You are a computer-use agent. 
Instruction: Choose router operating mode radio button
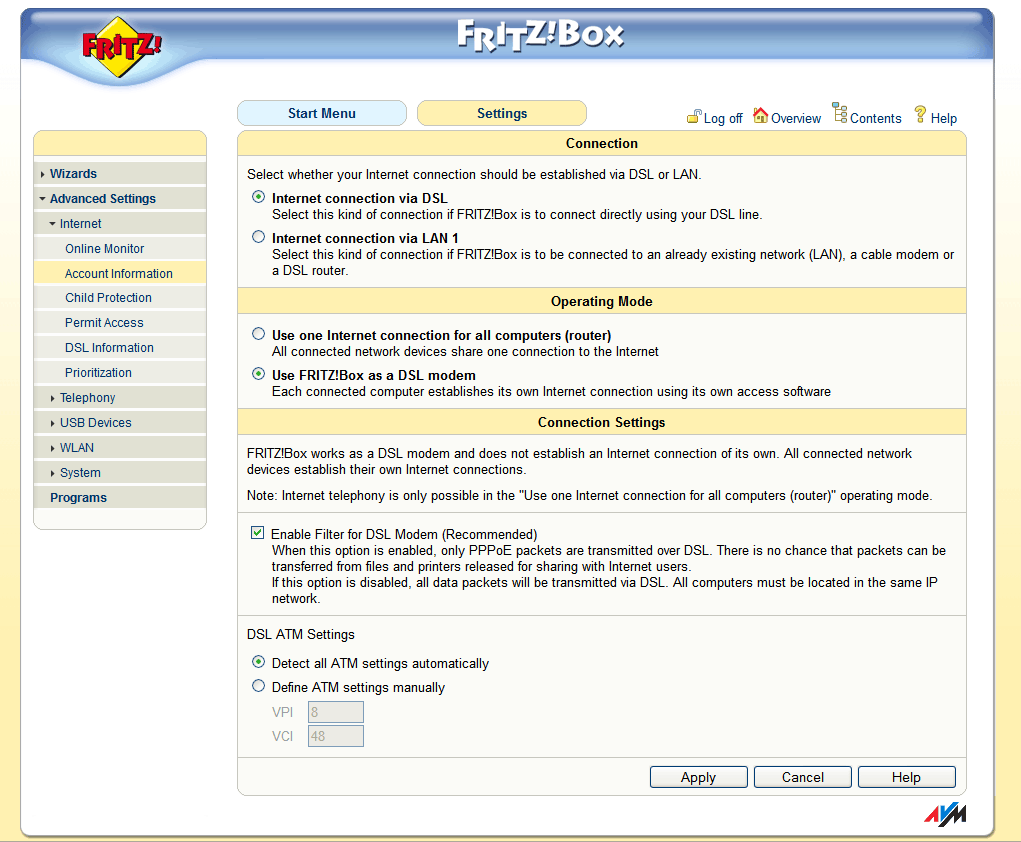pos(259,333)
